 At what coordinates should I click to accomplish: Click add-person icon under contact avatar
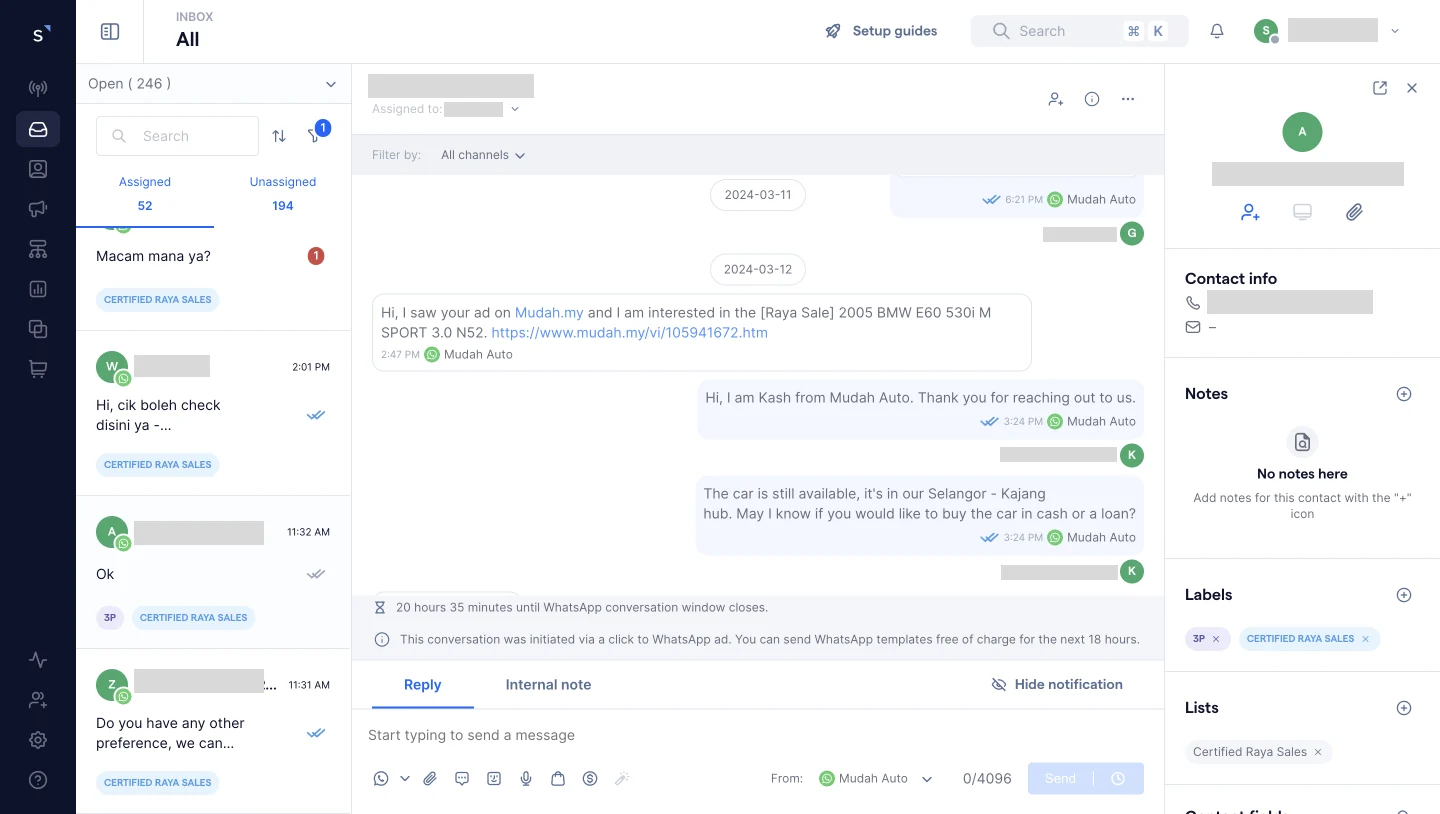[1250, 212]
